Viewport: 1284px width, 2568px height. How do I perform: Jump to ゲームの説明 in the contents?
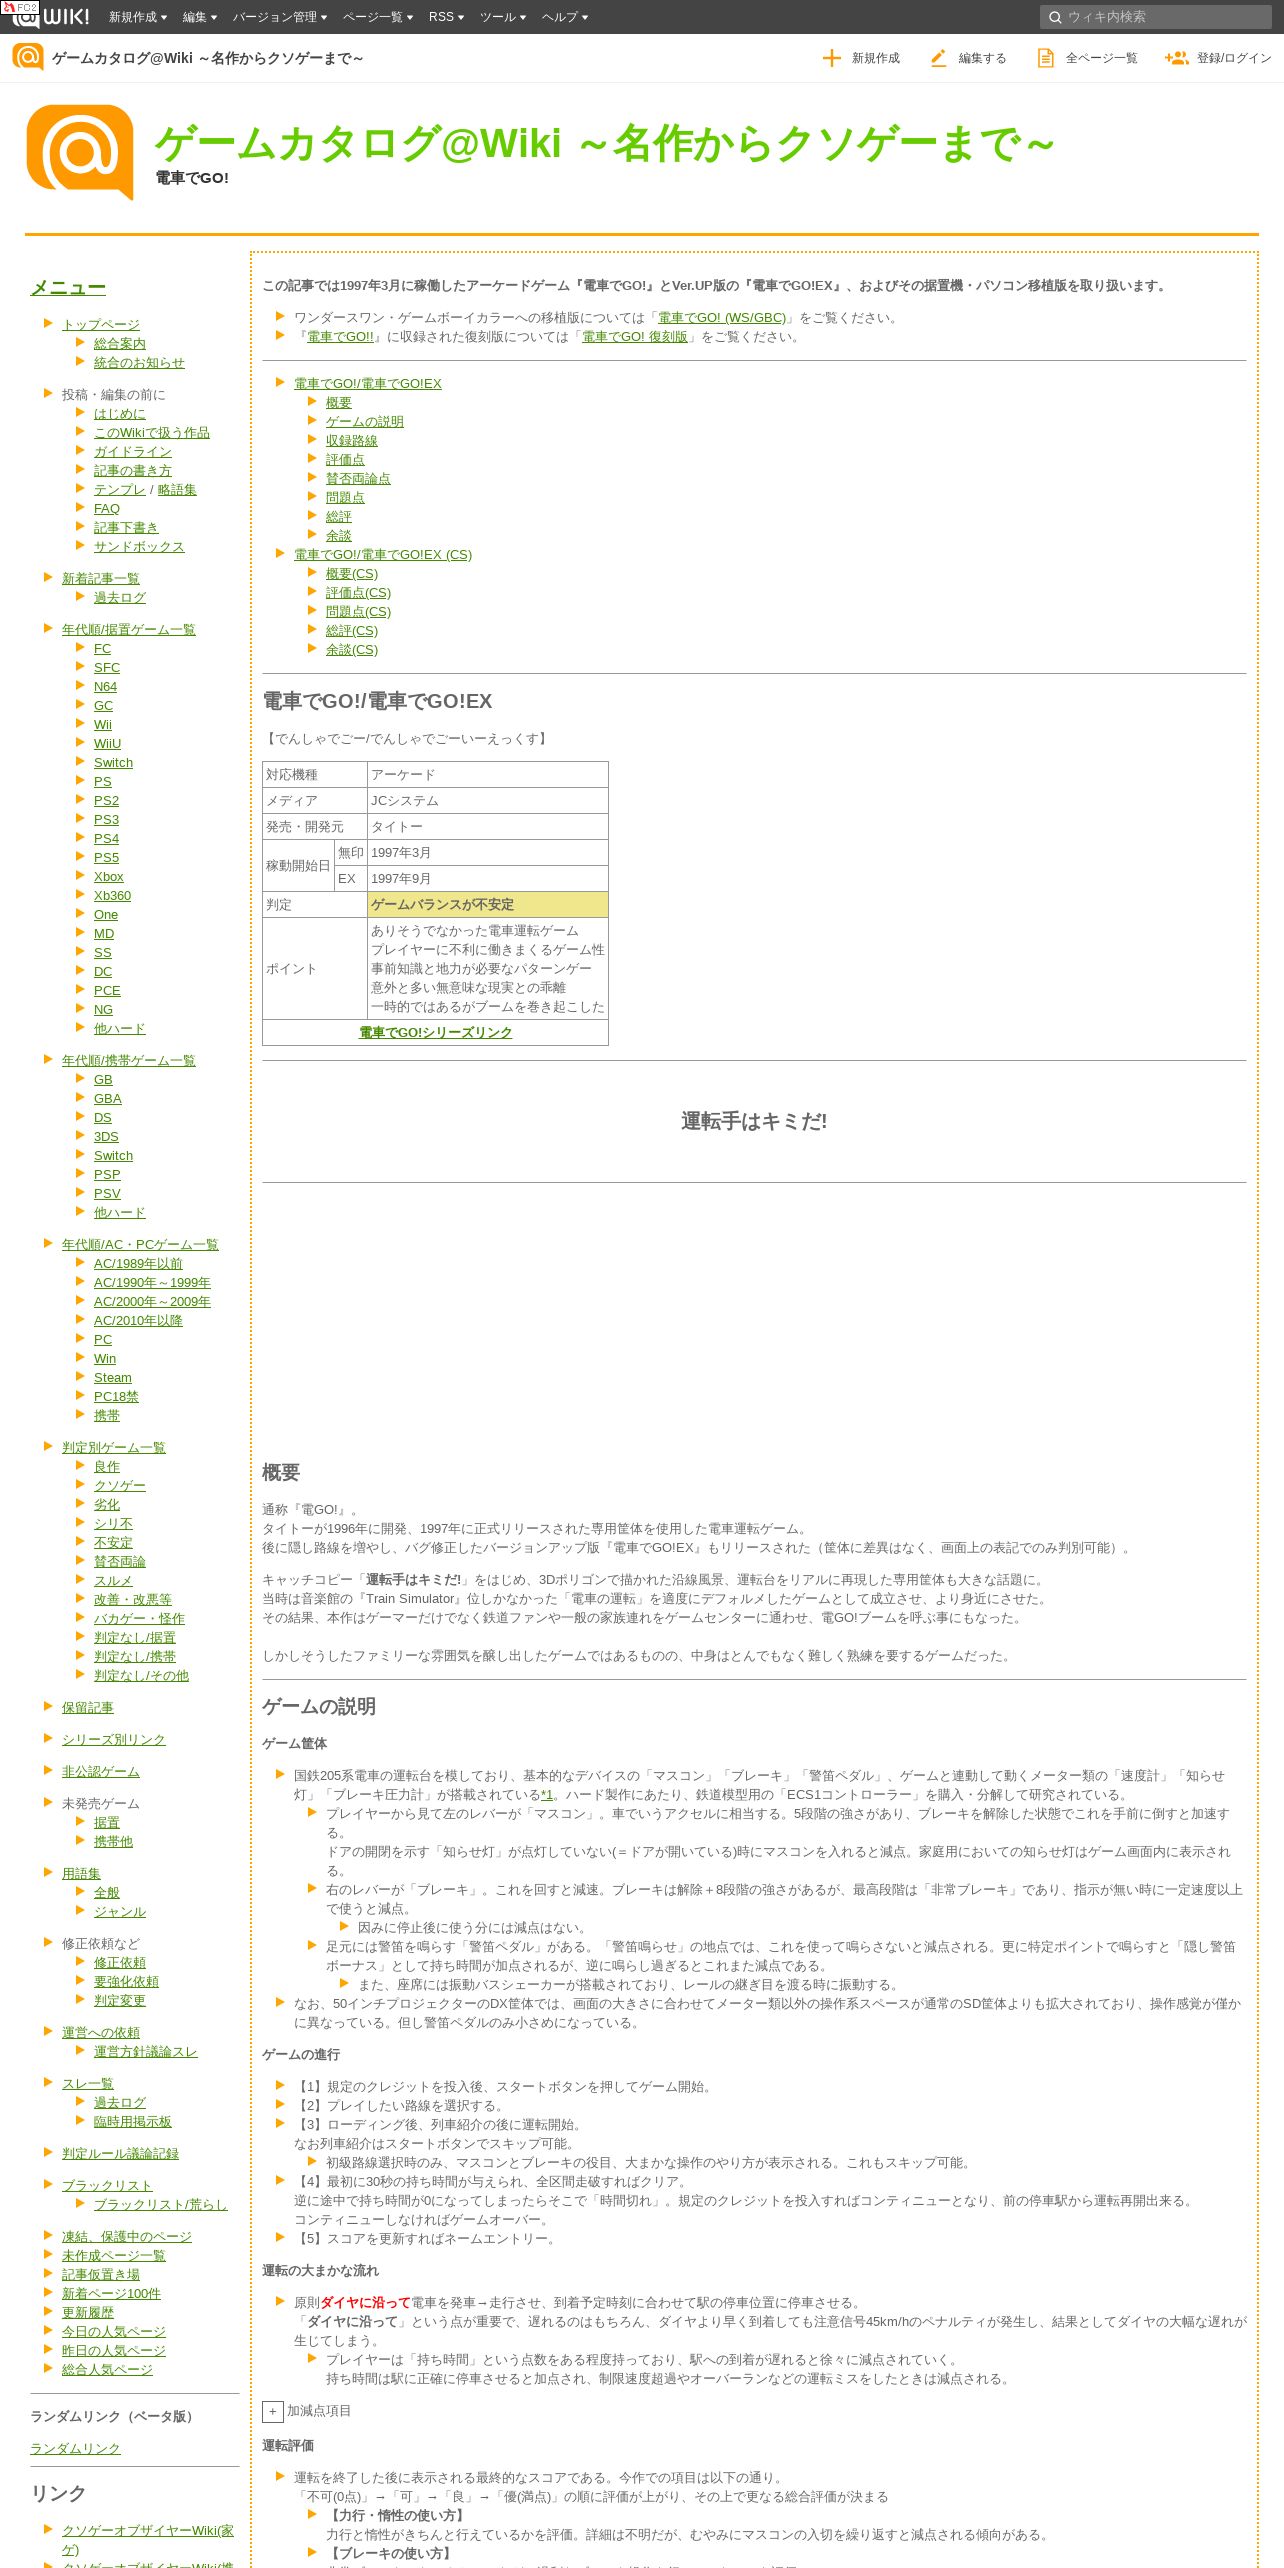pos(365,422)
